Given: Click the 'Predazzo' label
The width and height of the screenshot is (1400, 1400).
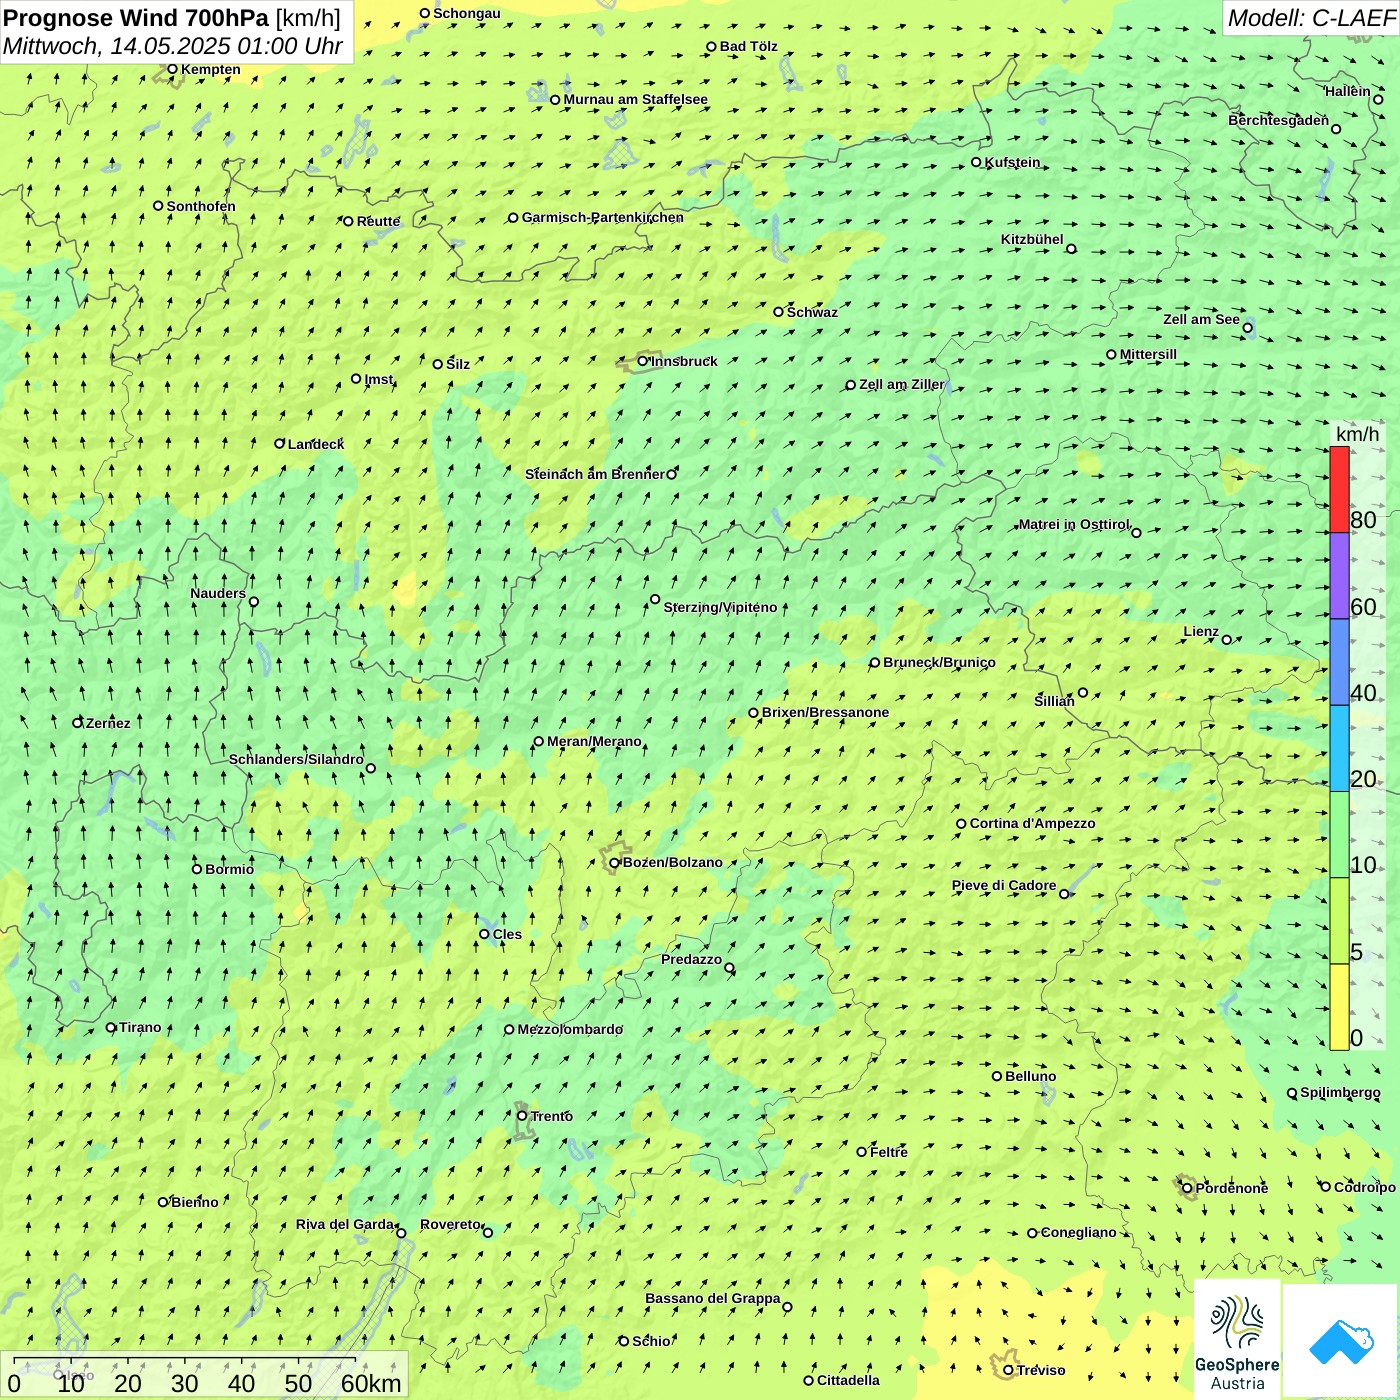Looking at the screenshot, I should [691, 959].
